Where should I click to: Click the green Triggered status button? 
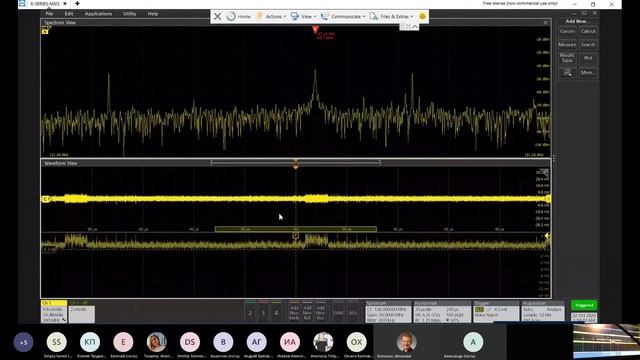coord(584,305)
